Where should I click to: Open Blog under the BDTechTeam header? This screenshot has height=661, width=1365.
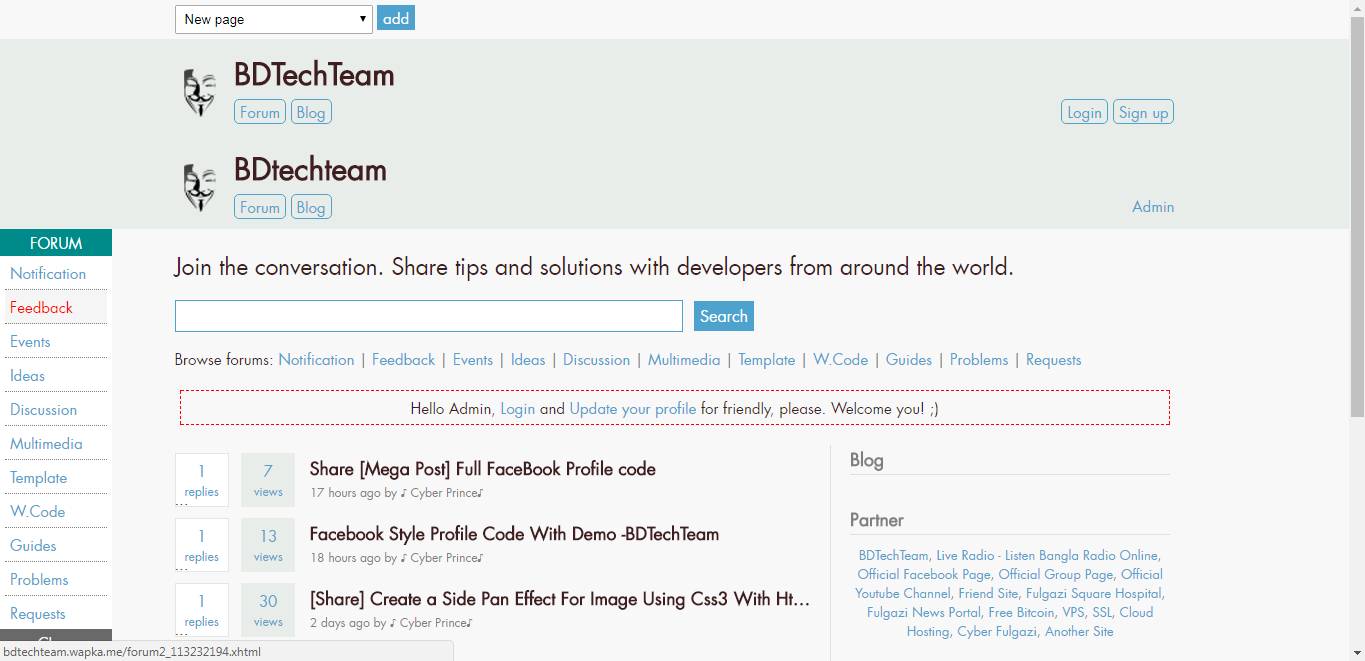[x=311, y=112]
